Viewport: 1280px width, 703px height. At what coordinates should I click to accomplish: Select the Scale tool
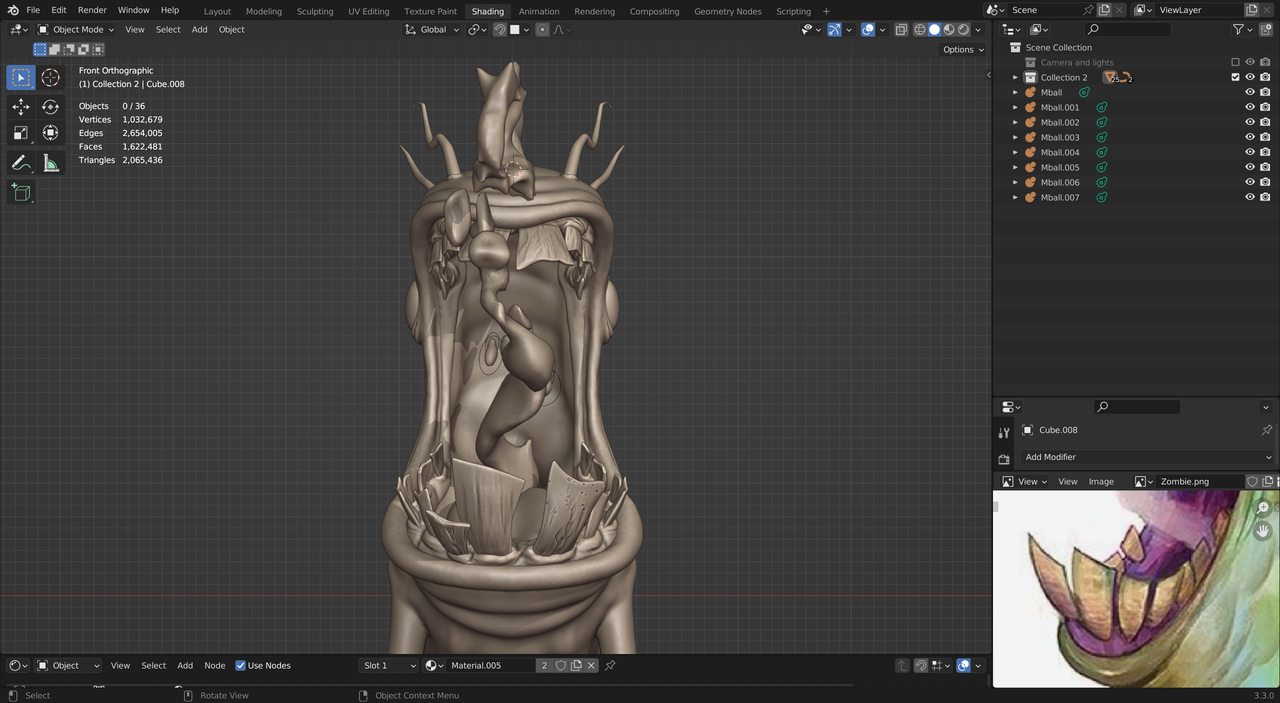(21, 133)
